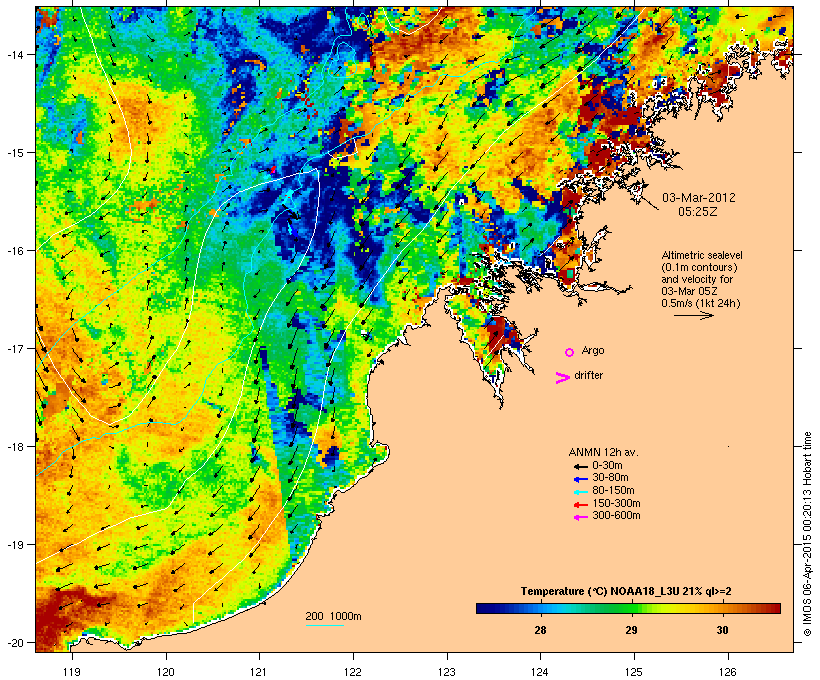The width and height of the screenshot is (820, 680).
Task: Click the magenta Argo circle legend marker
Action: click(570, 352)
